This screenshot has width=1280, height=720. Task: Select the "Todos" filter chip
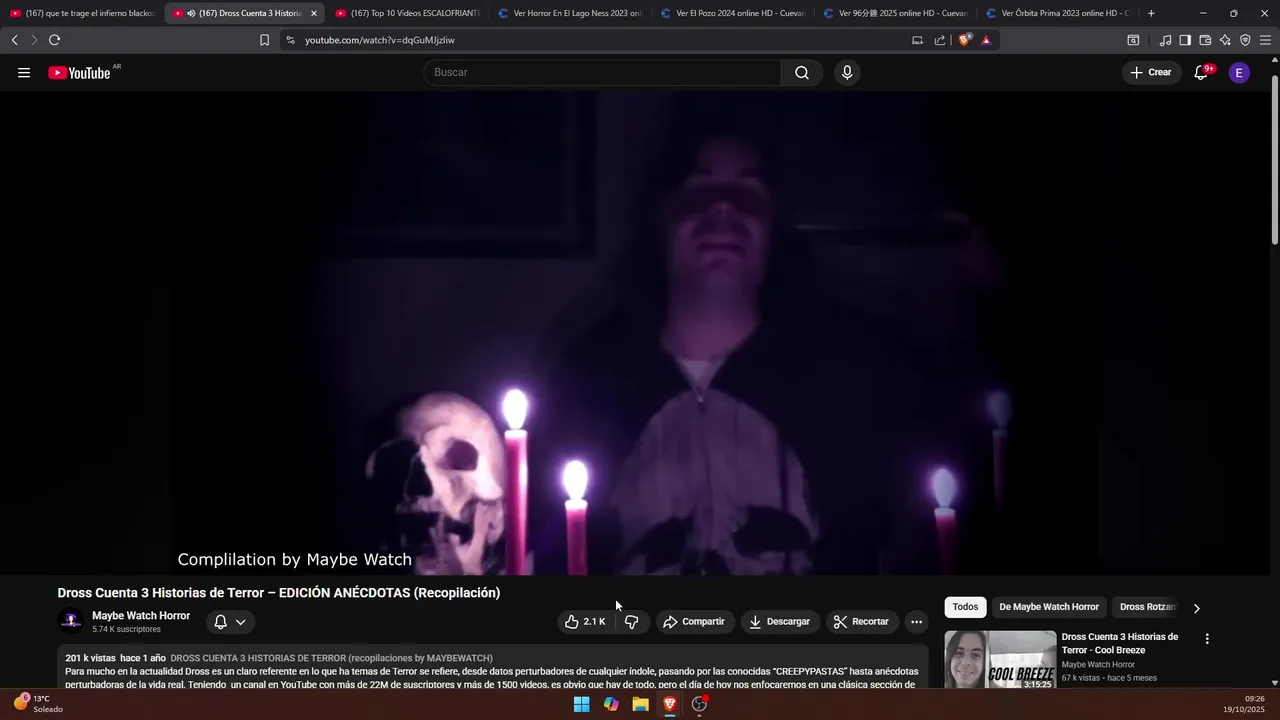(965, 607)
